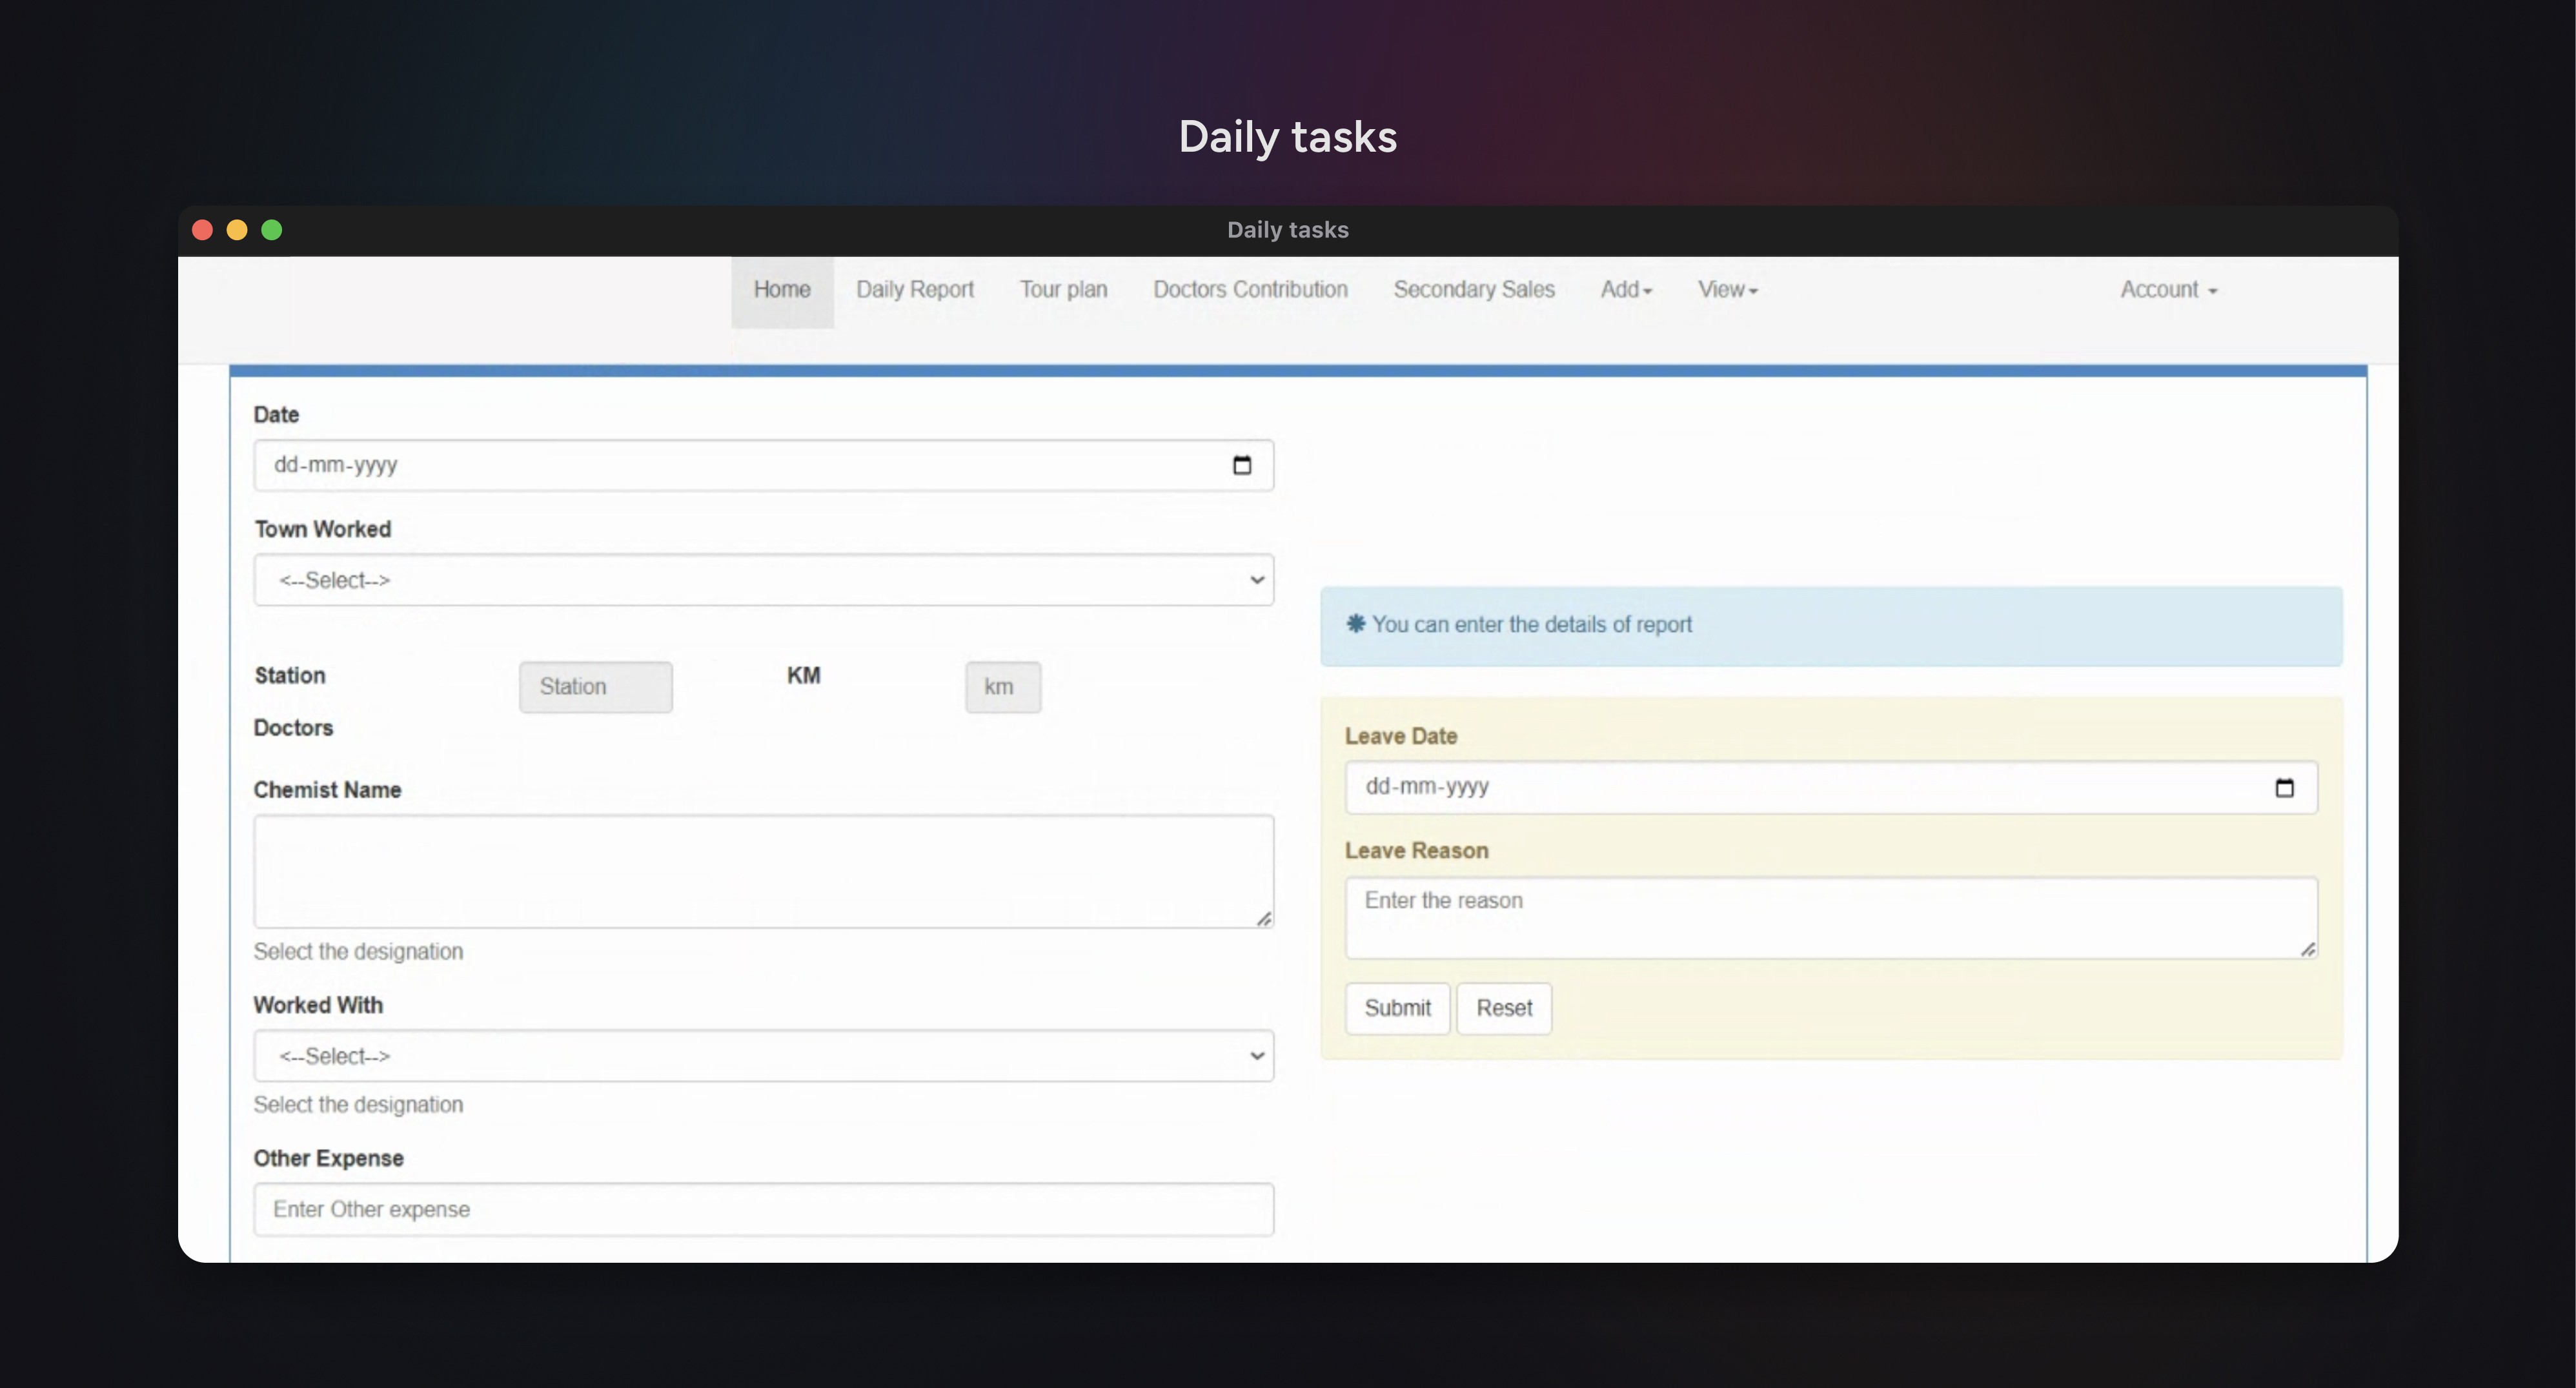2576x1388 pixels.
Task: Click the green maximize window button
Action: [x=271, y=230]
